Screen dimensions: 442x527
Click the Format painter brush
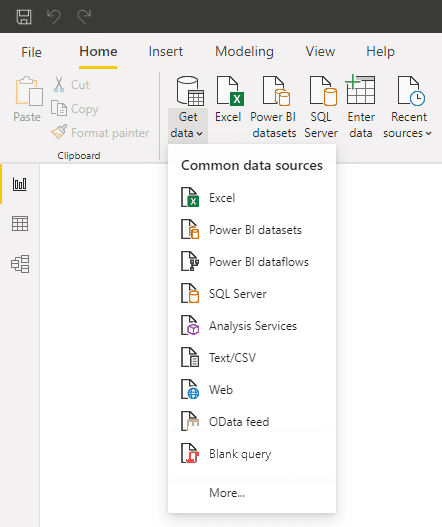point(100,133)
